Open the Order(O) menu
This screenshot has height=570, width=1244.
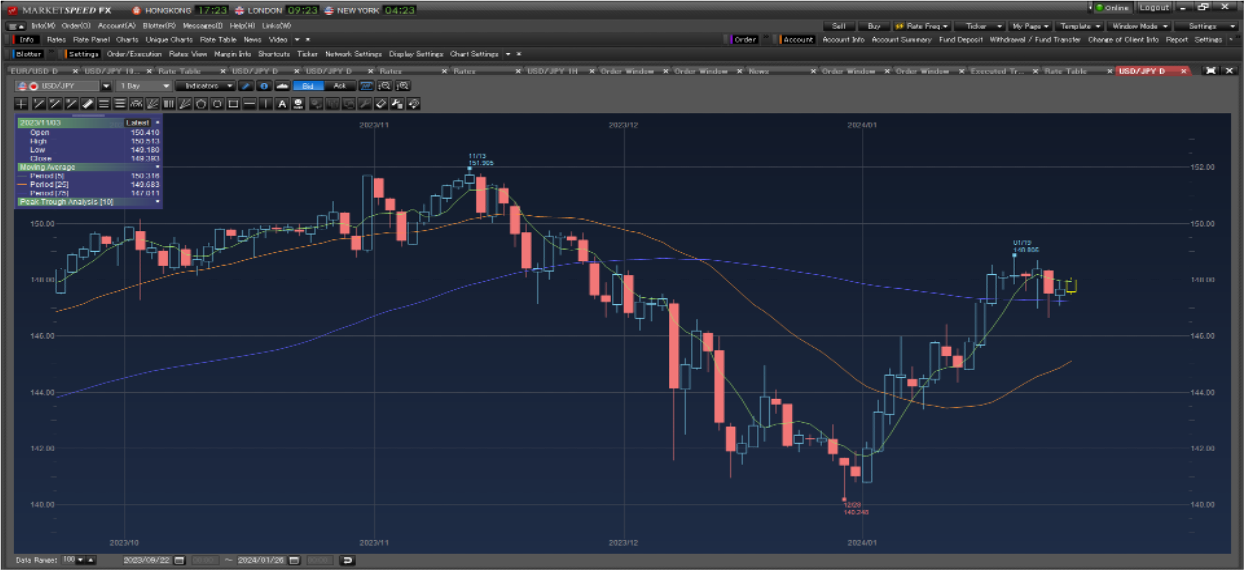75,25
